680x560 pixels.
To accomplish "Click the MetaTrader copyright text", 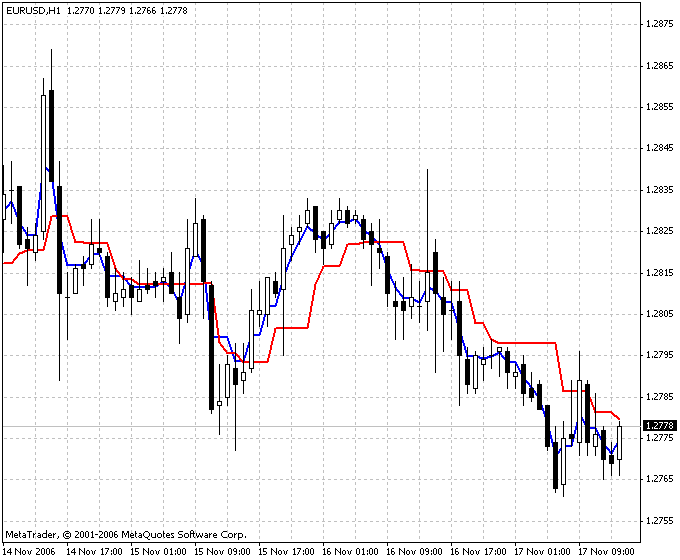I will pos(125,535).
